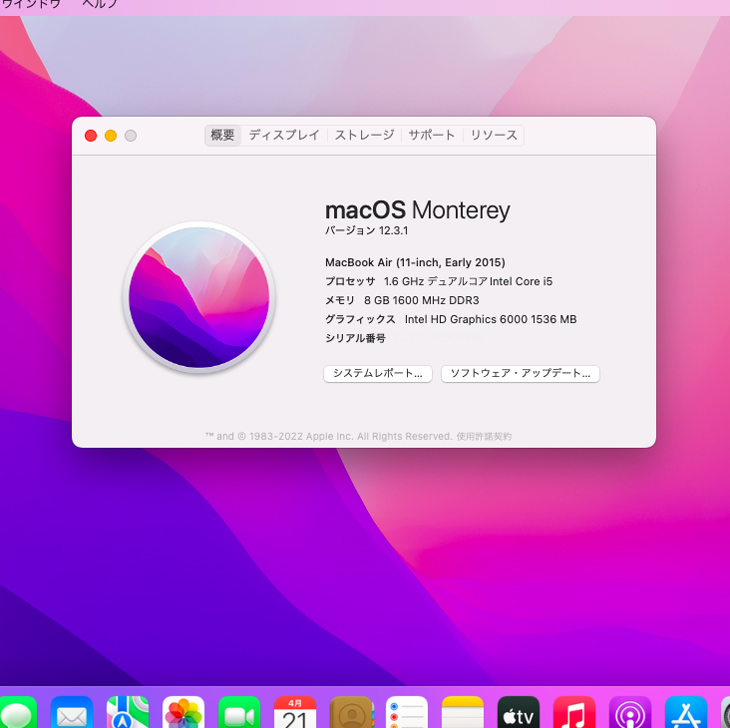Click the MacBook Air (11-inch, Early 2015) text
The height and width of the screenshot is (728, 730).
tap(415, 263)
